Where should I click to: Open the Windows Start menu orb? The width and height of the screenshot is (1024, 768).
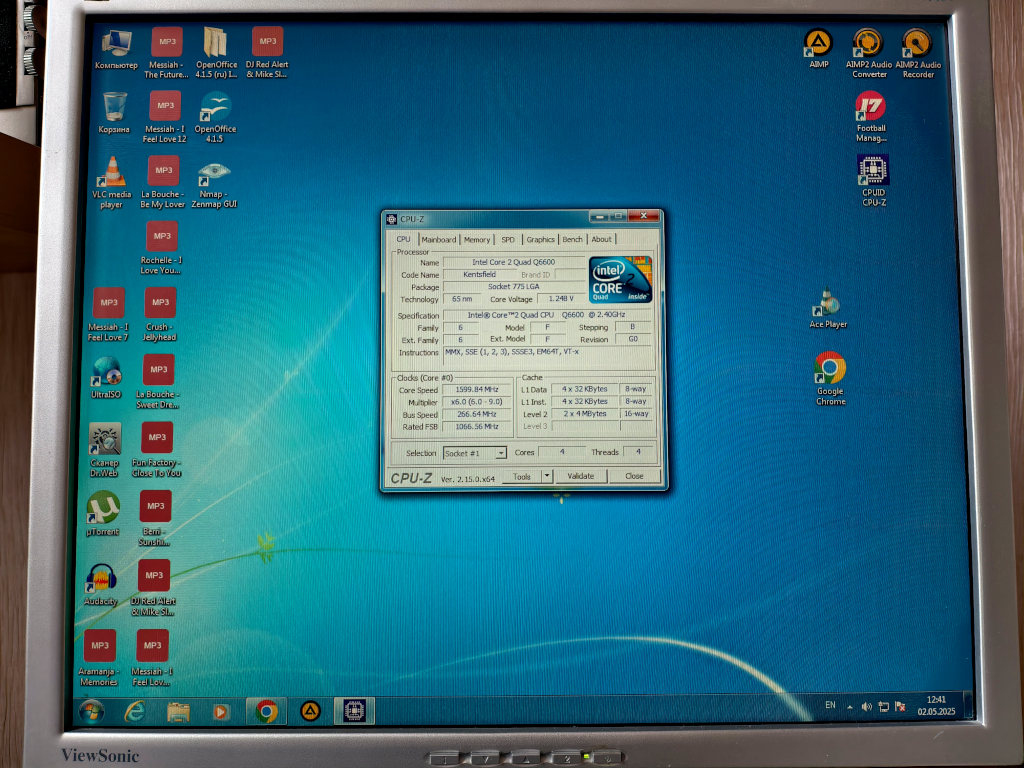[x=91, y=711]
